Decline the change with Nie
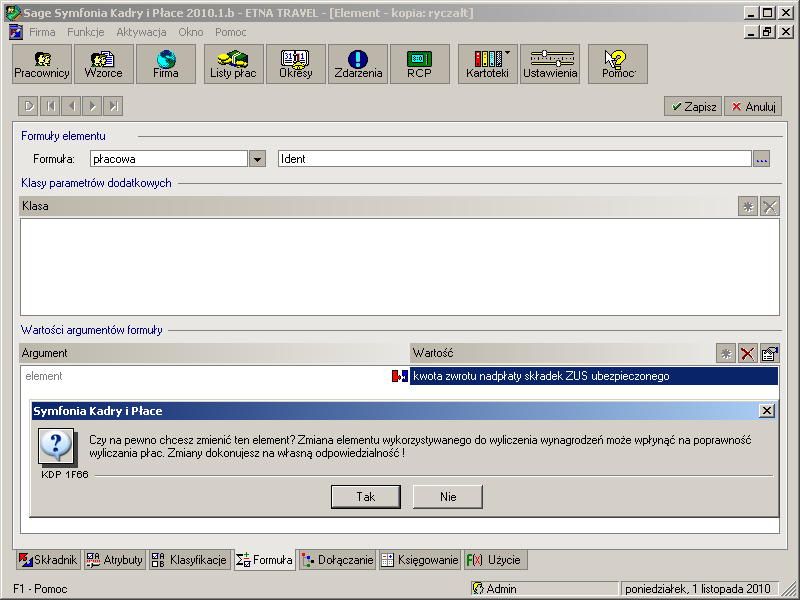The image size is (800, 600). pyautogui.click(x=448, y=496)
